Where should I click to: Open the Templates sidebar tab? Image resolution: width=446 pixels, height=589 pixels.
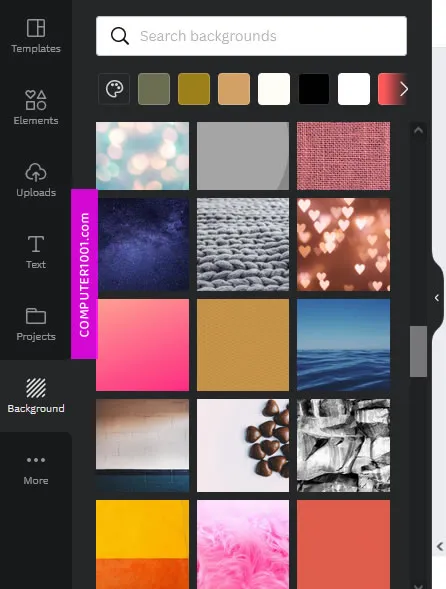click(36, 36)
